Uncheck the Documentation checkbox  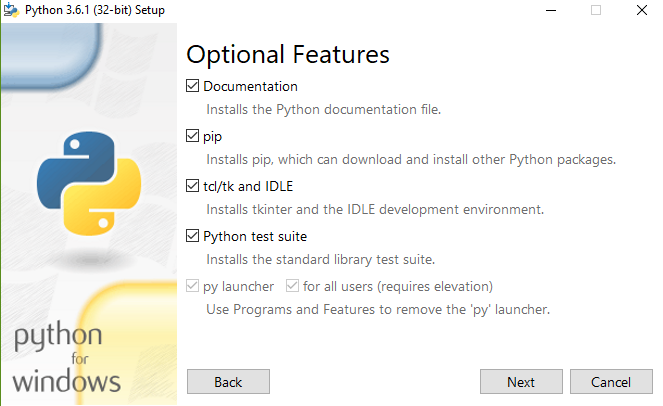193,87
